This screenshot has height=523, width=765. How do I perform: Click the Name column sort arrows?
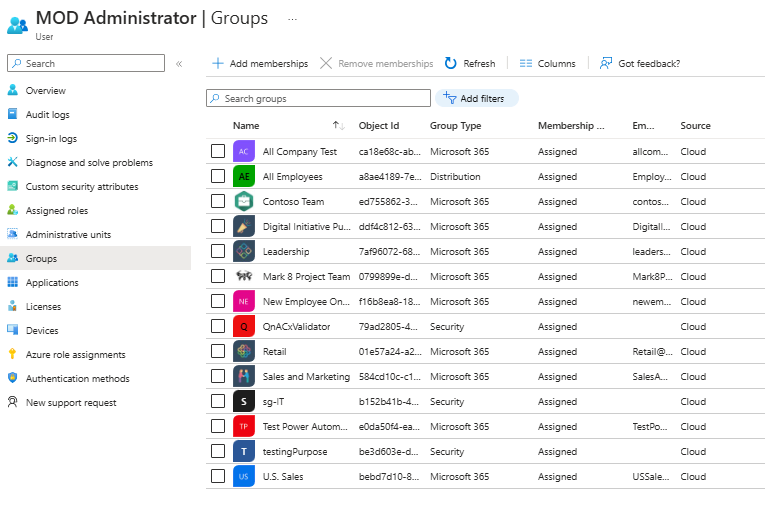click(x=339, y=125)
